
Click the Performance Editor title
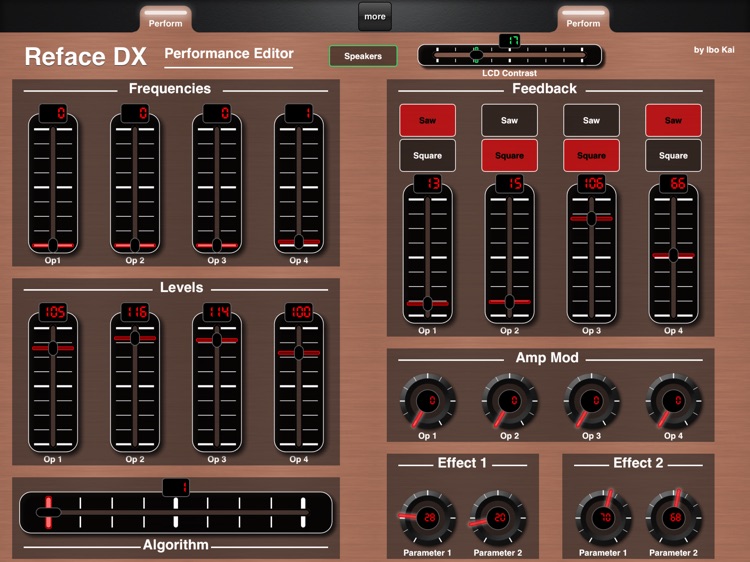(x=229, y=54)
